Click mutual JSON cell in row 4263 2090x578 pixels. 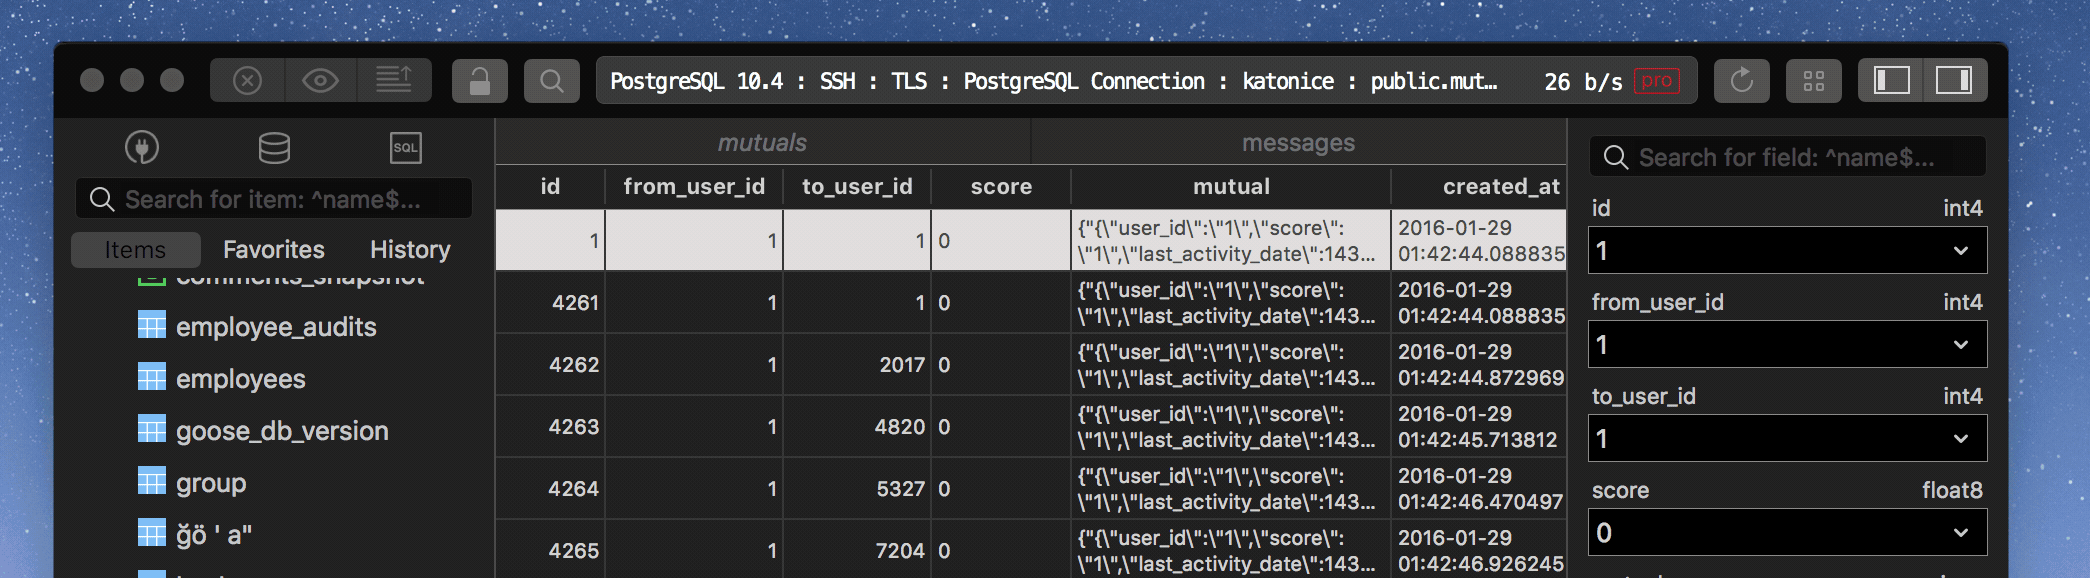(1231, 427)
